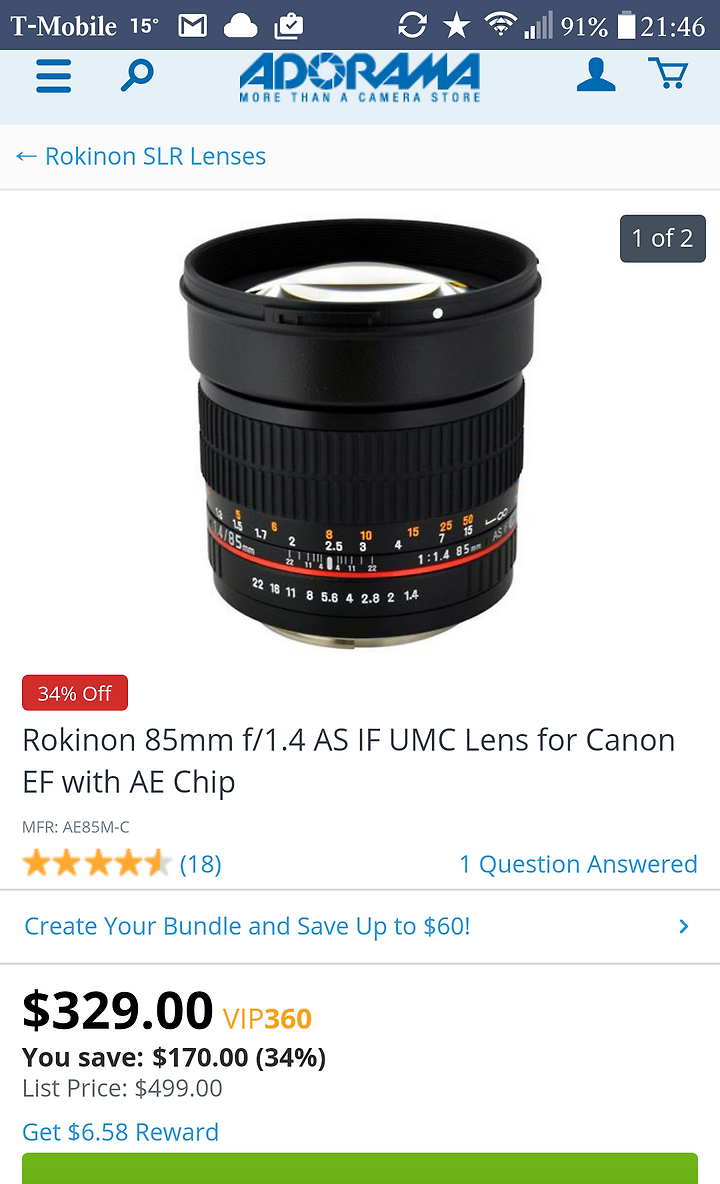The width and height of the screenshot is (720, 1184).
Task: Open Create Your Bundle and Save link
Action: [248, 927]
